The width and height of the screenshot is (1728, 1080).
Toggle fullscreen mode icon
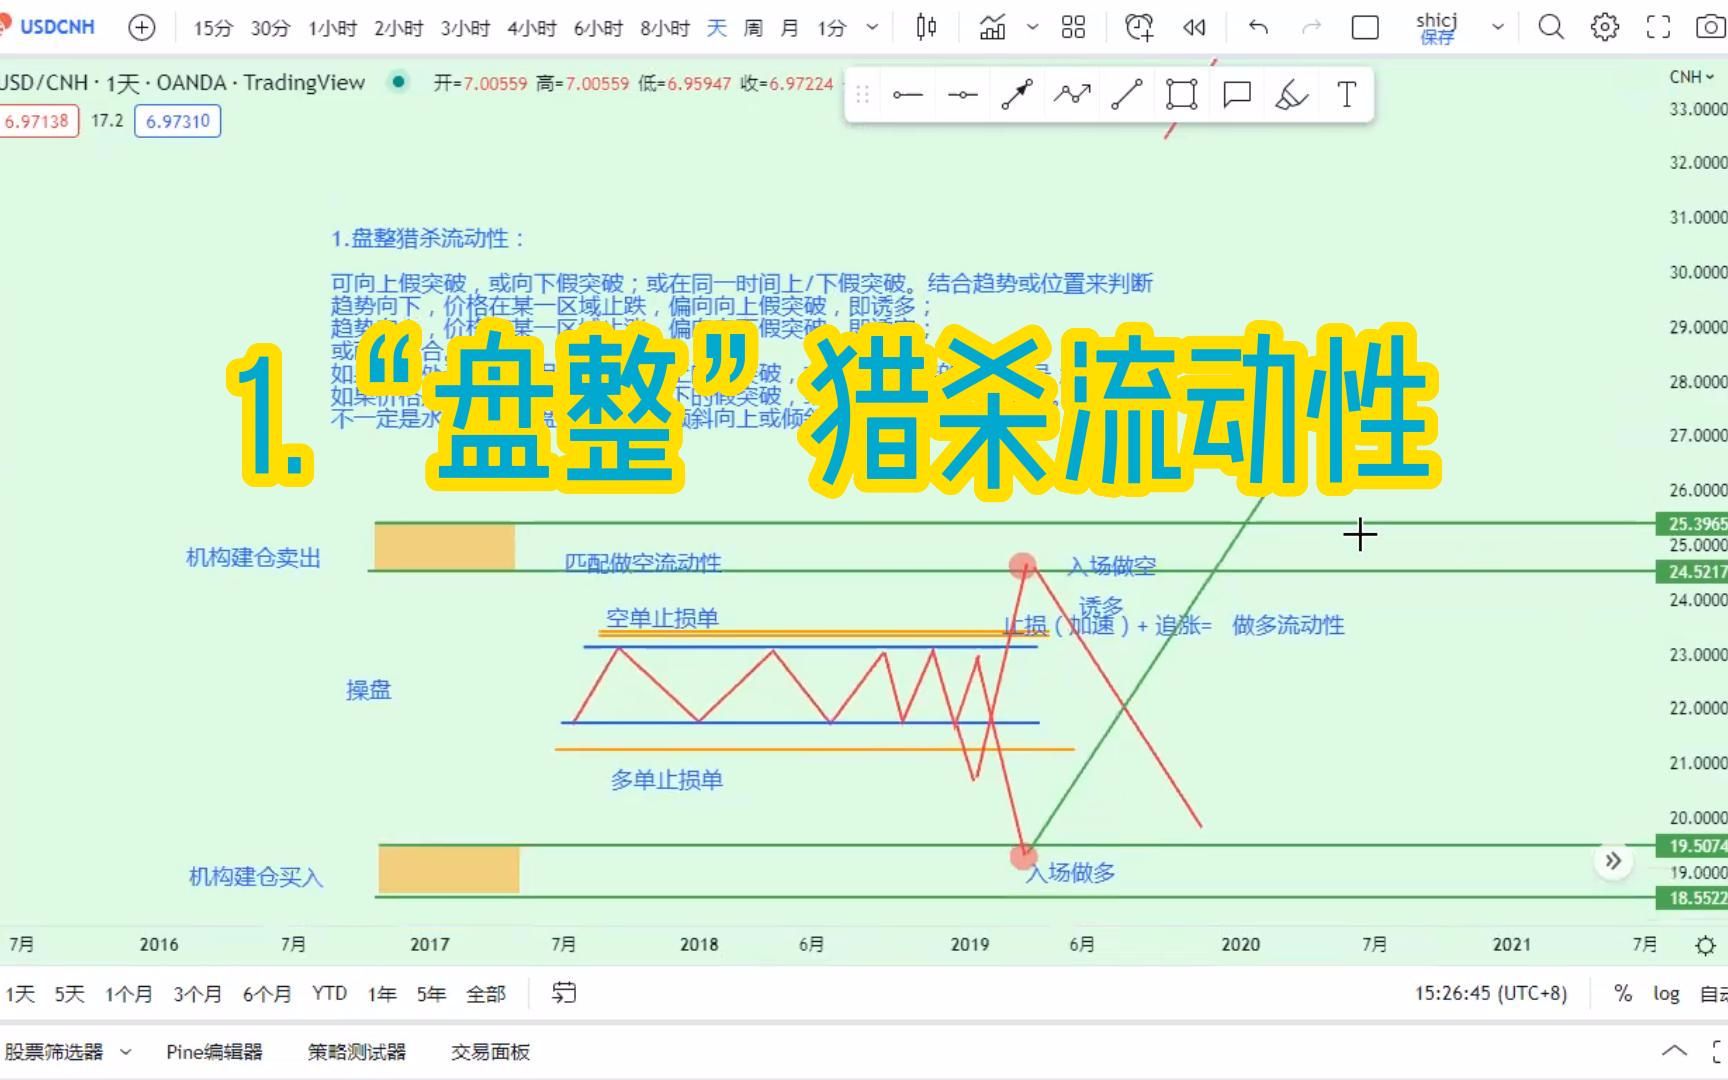[1658, 28]
